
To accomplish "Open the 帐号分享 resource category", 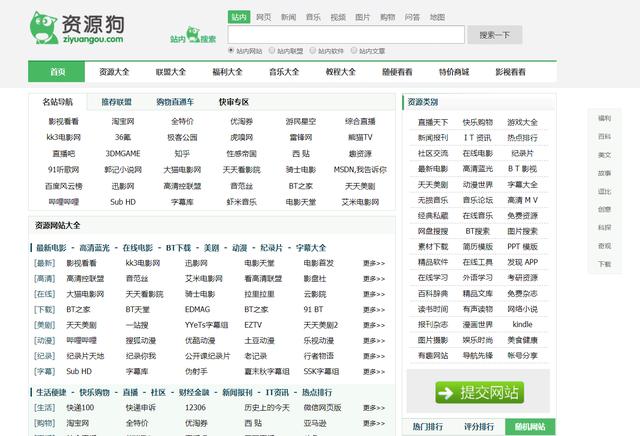I will (x=522, y=356).
